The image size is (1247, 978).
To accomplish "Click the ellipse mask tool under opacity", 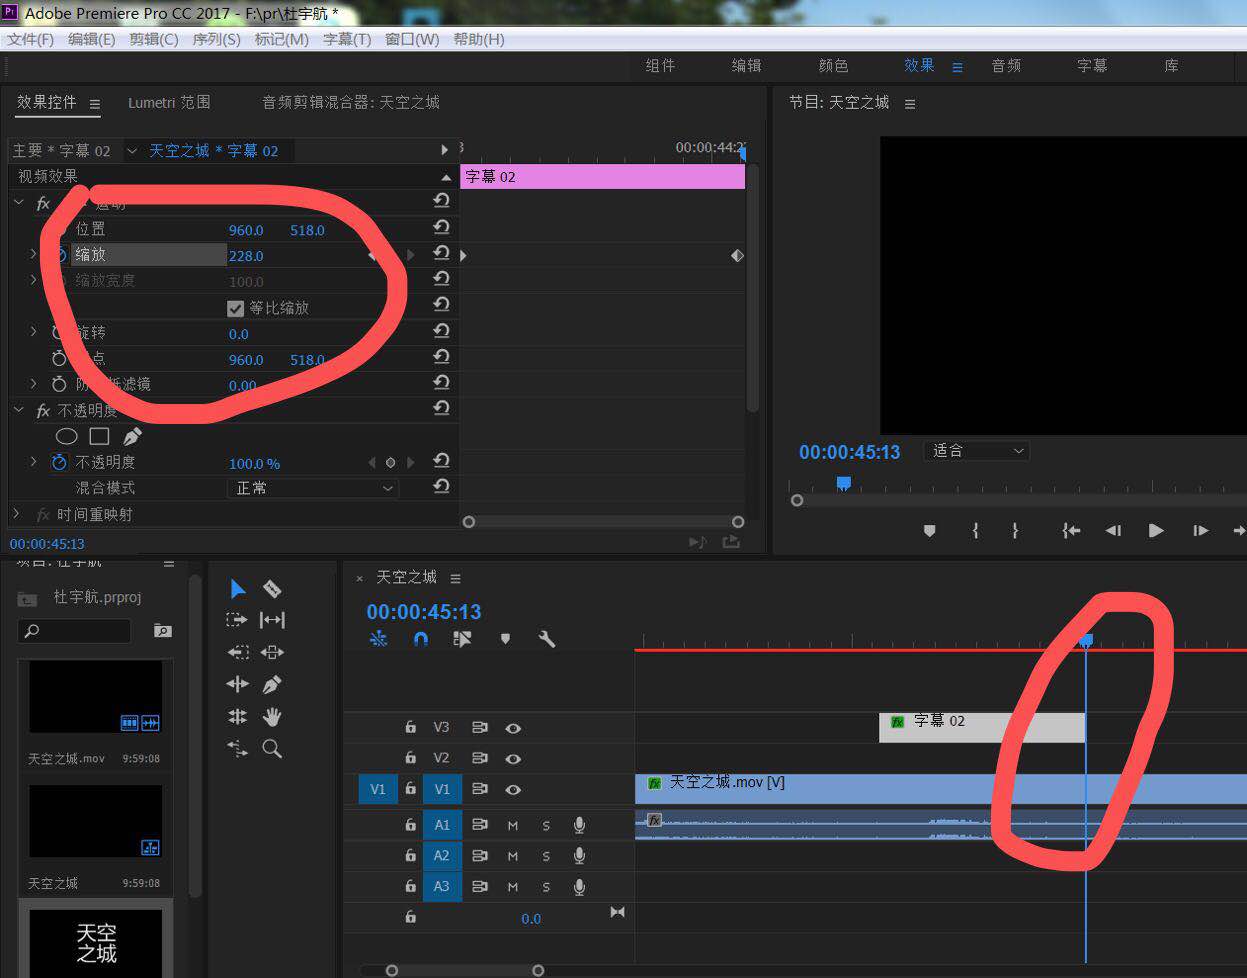I will pos(66,436).
